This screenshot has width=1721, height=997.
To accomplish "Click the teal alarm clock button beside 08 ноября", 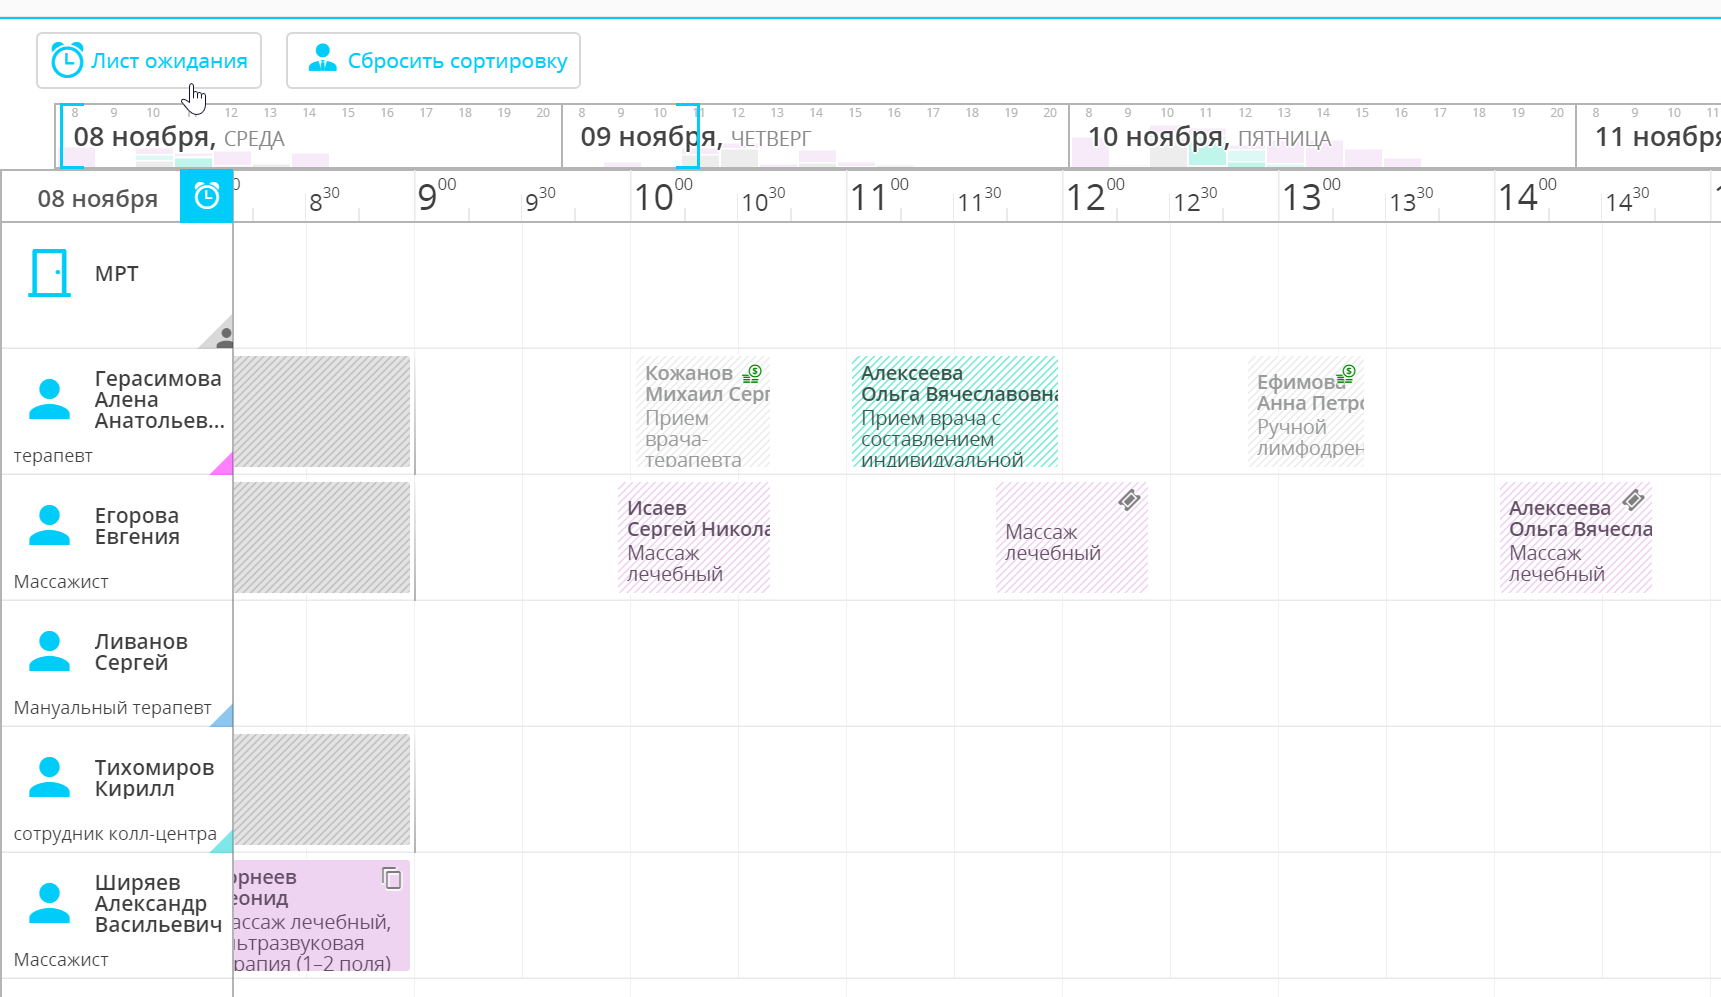I will click(206, 196).
